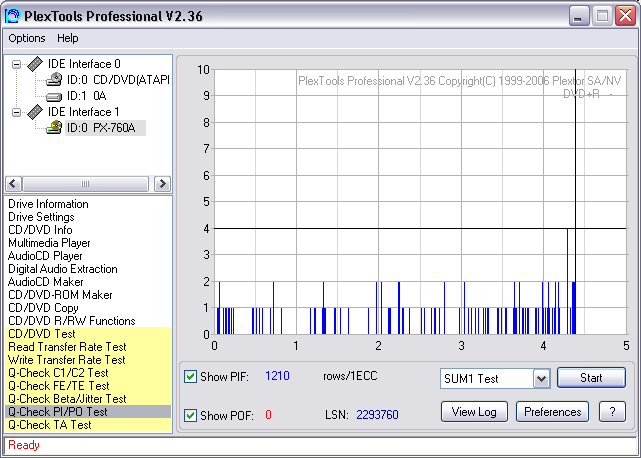Open Multimedia Player
641x458 pixels.
(49, 243)
